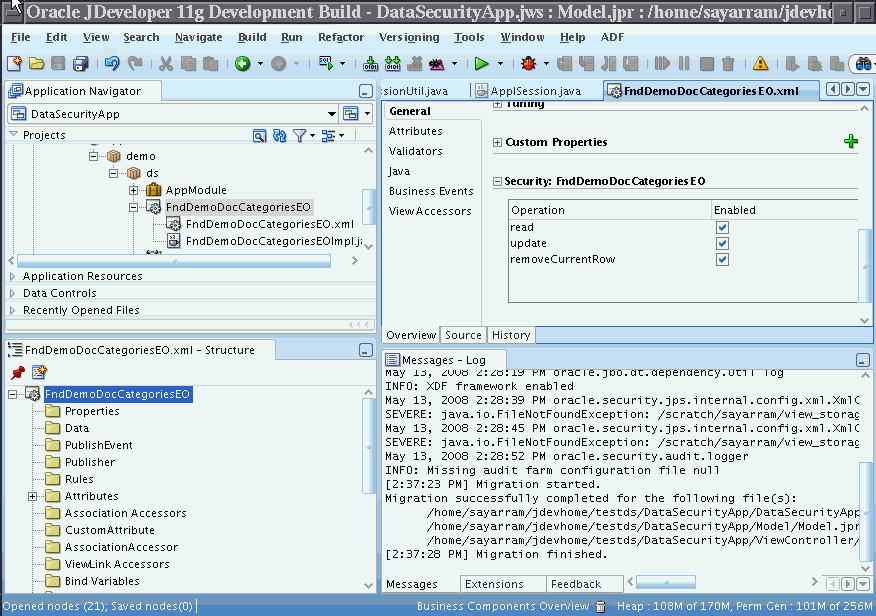The image size is (876, 616).
Task: Click the trash garbage collection icon in status bar
Action: 601,607
